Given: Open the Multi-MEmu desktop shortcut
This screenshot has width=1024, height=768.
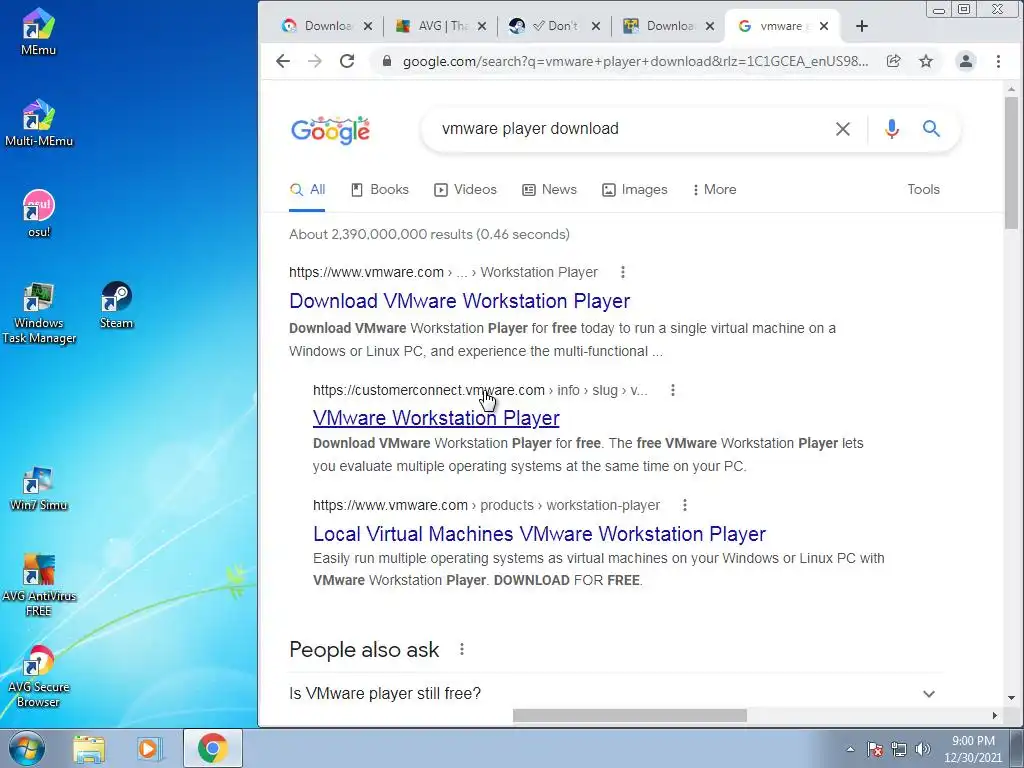Looking at the screenshot, I should point(39,123).
